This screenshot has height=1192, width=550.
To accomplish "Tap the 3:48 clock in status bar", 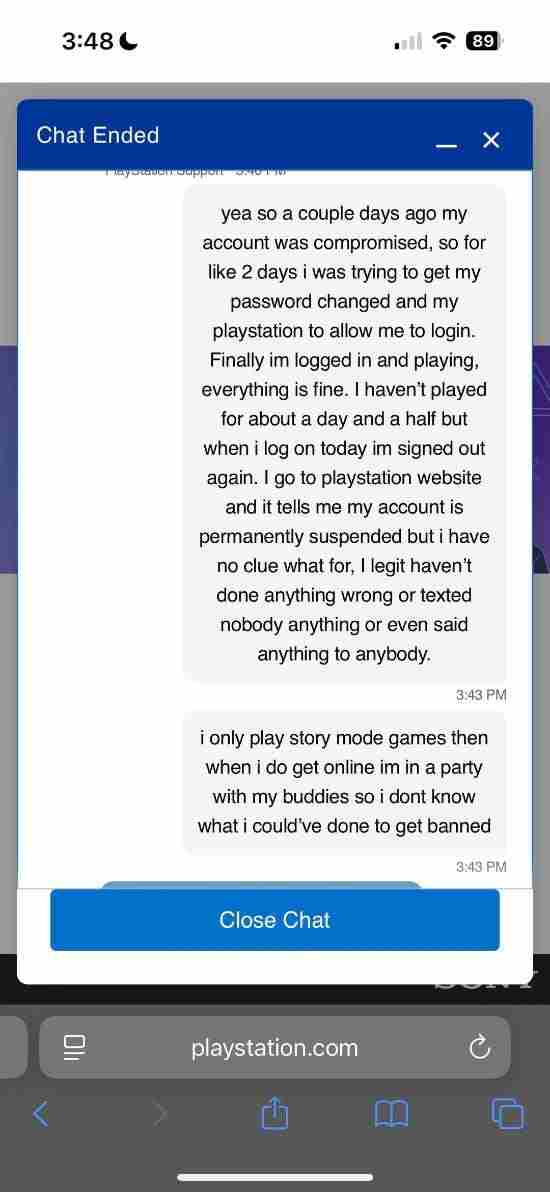I will point(87,41).
